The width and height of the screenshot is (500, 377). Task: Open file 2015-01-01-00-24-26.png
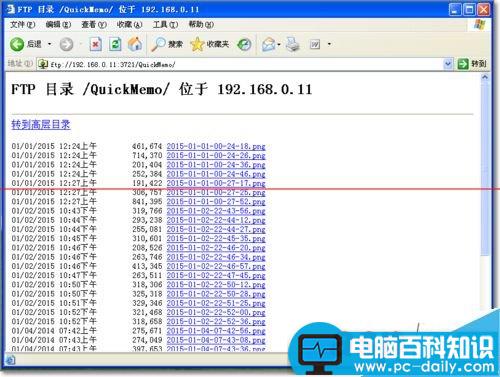[216, 156]
